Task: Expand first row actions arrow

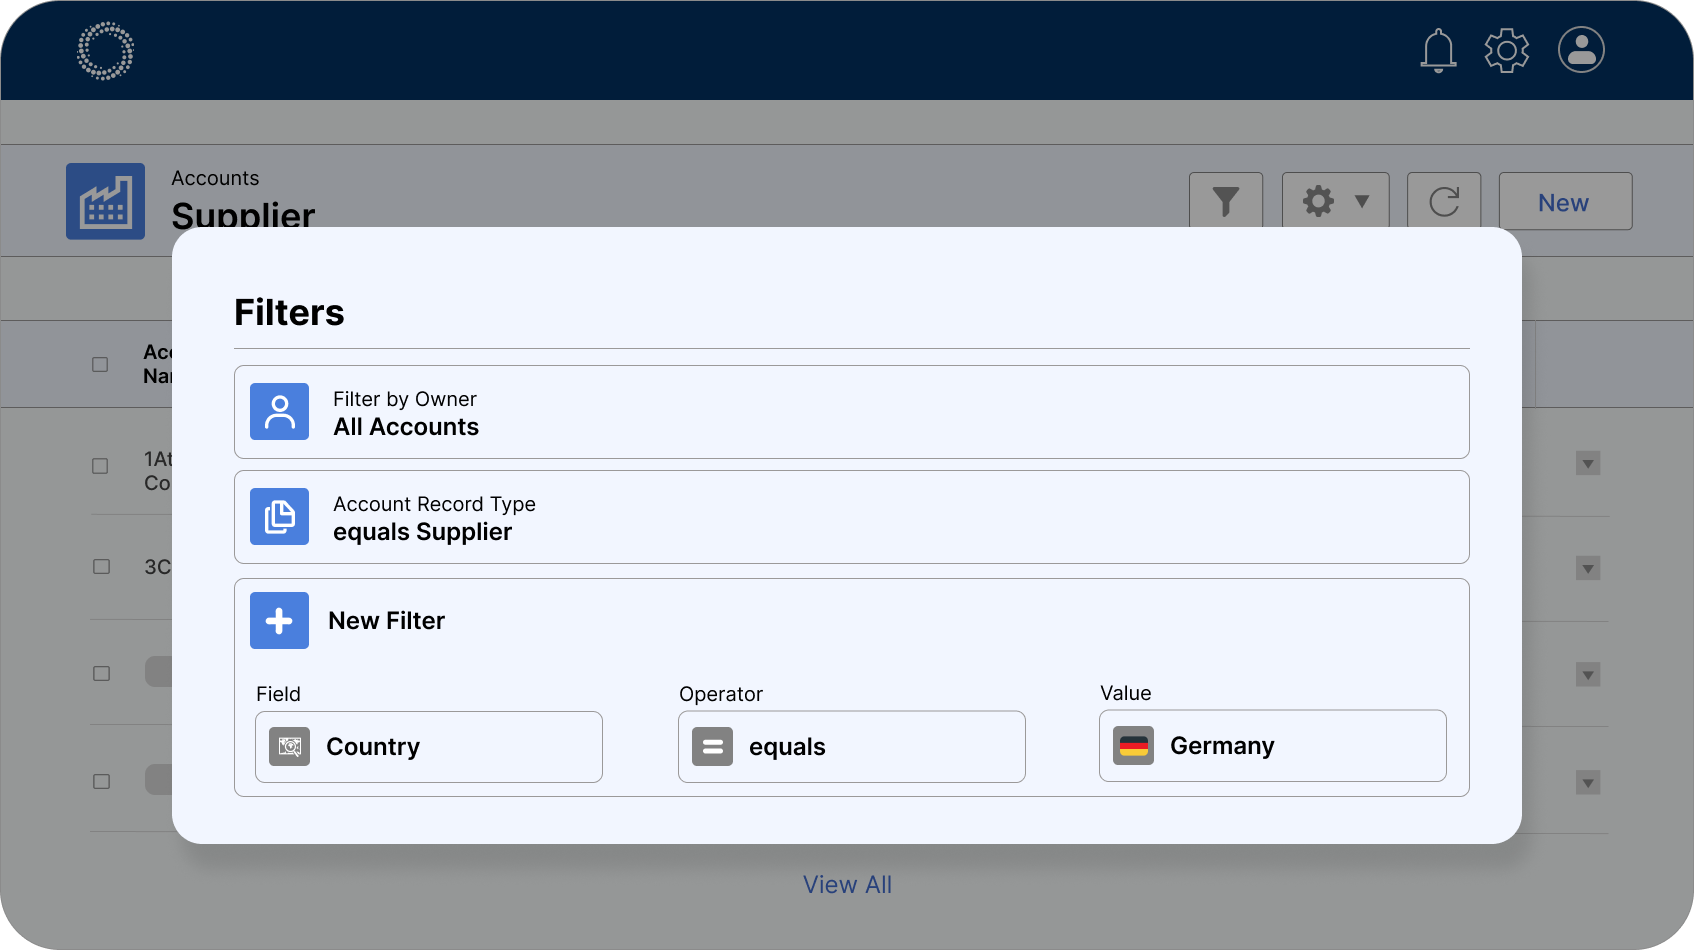Action: pyautogui.click(x=1587, y=464)
